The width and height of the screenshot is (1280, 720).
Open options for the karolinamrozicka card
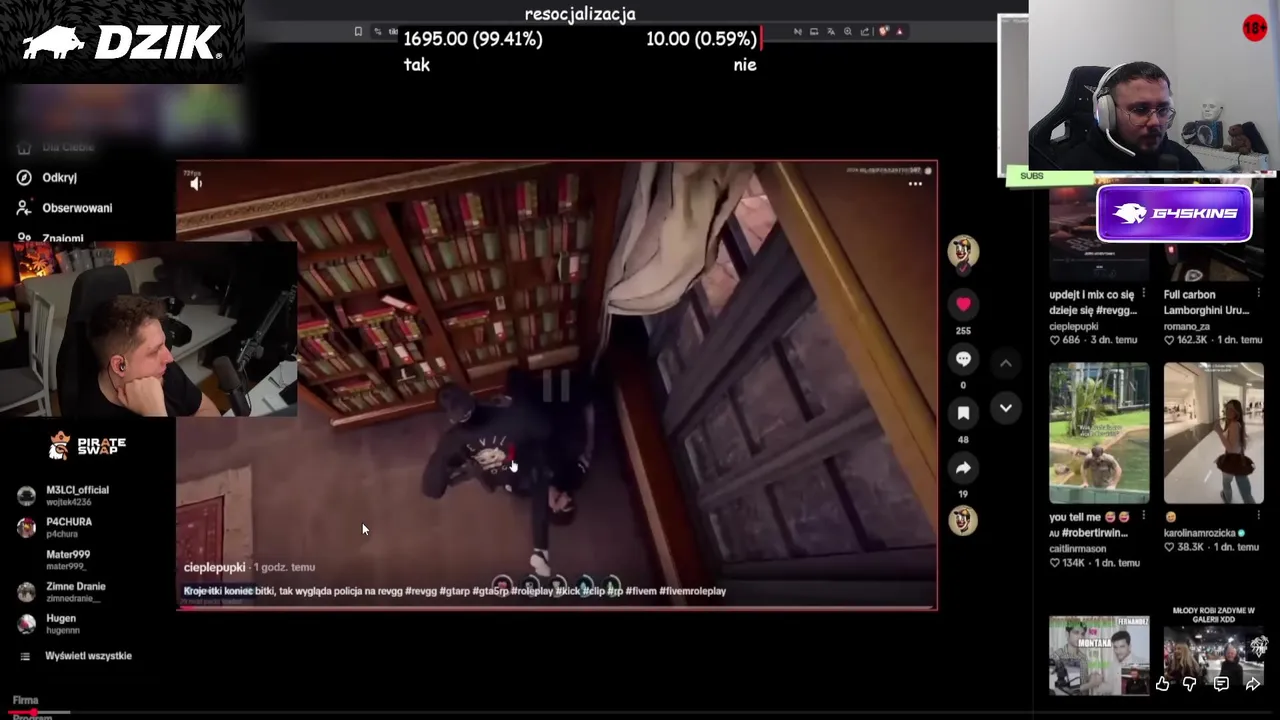1258,517
